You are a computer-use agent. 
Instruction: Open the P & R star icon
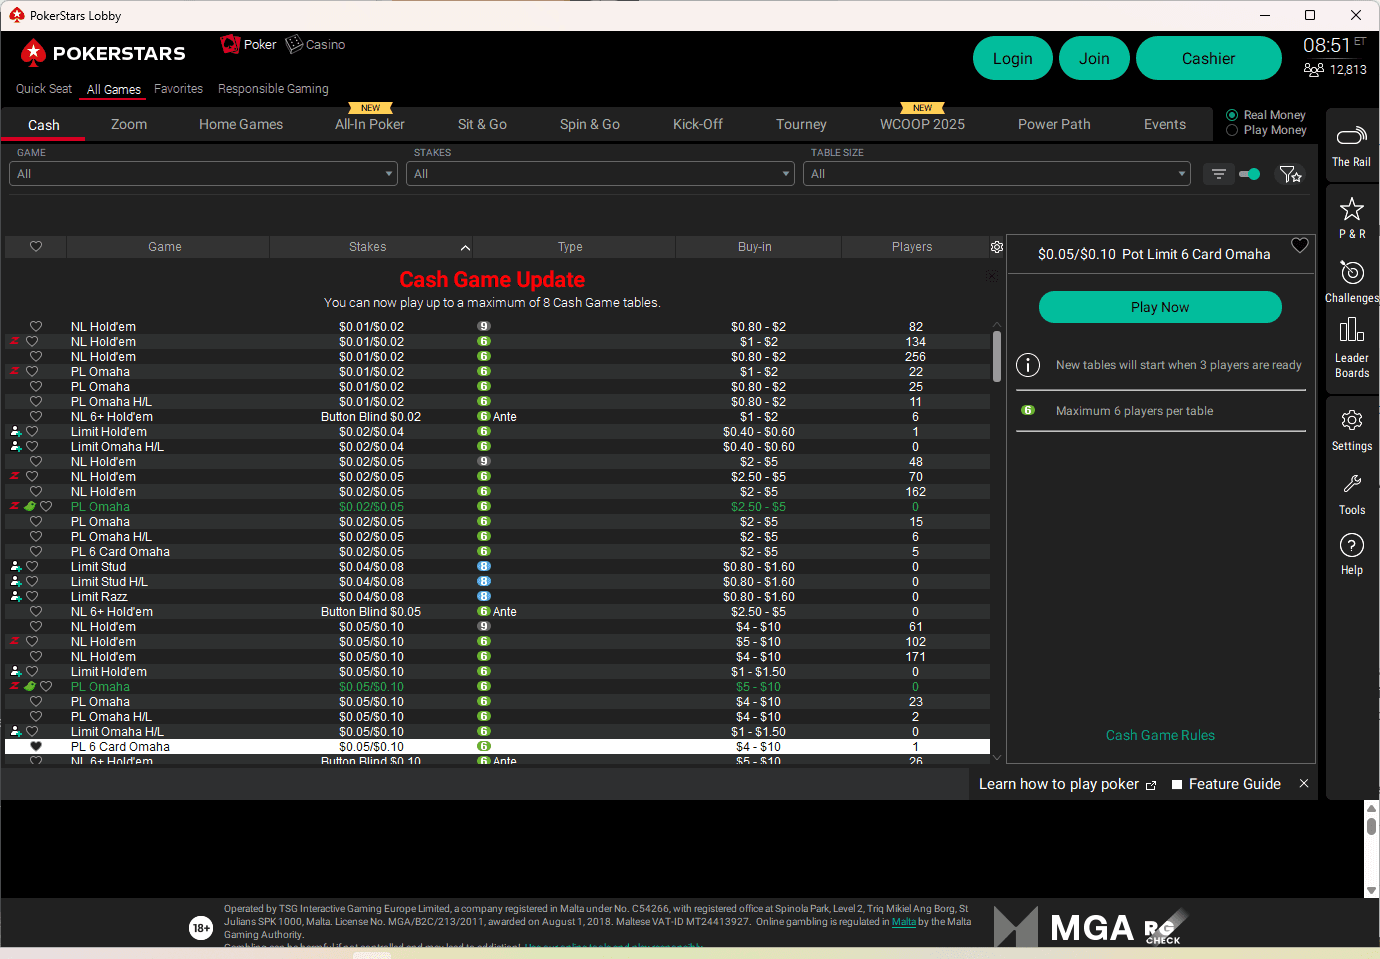[1351, 217]
